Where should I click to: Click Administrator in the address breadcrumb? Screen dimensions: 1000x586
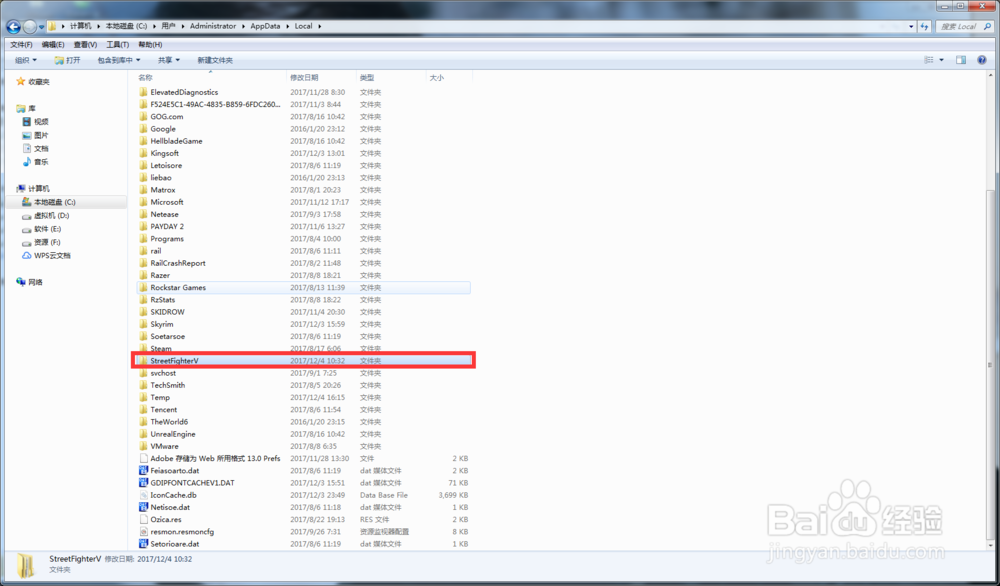(x=213, y=26)
